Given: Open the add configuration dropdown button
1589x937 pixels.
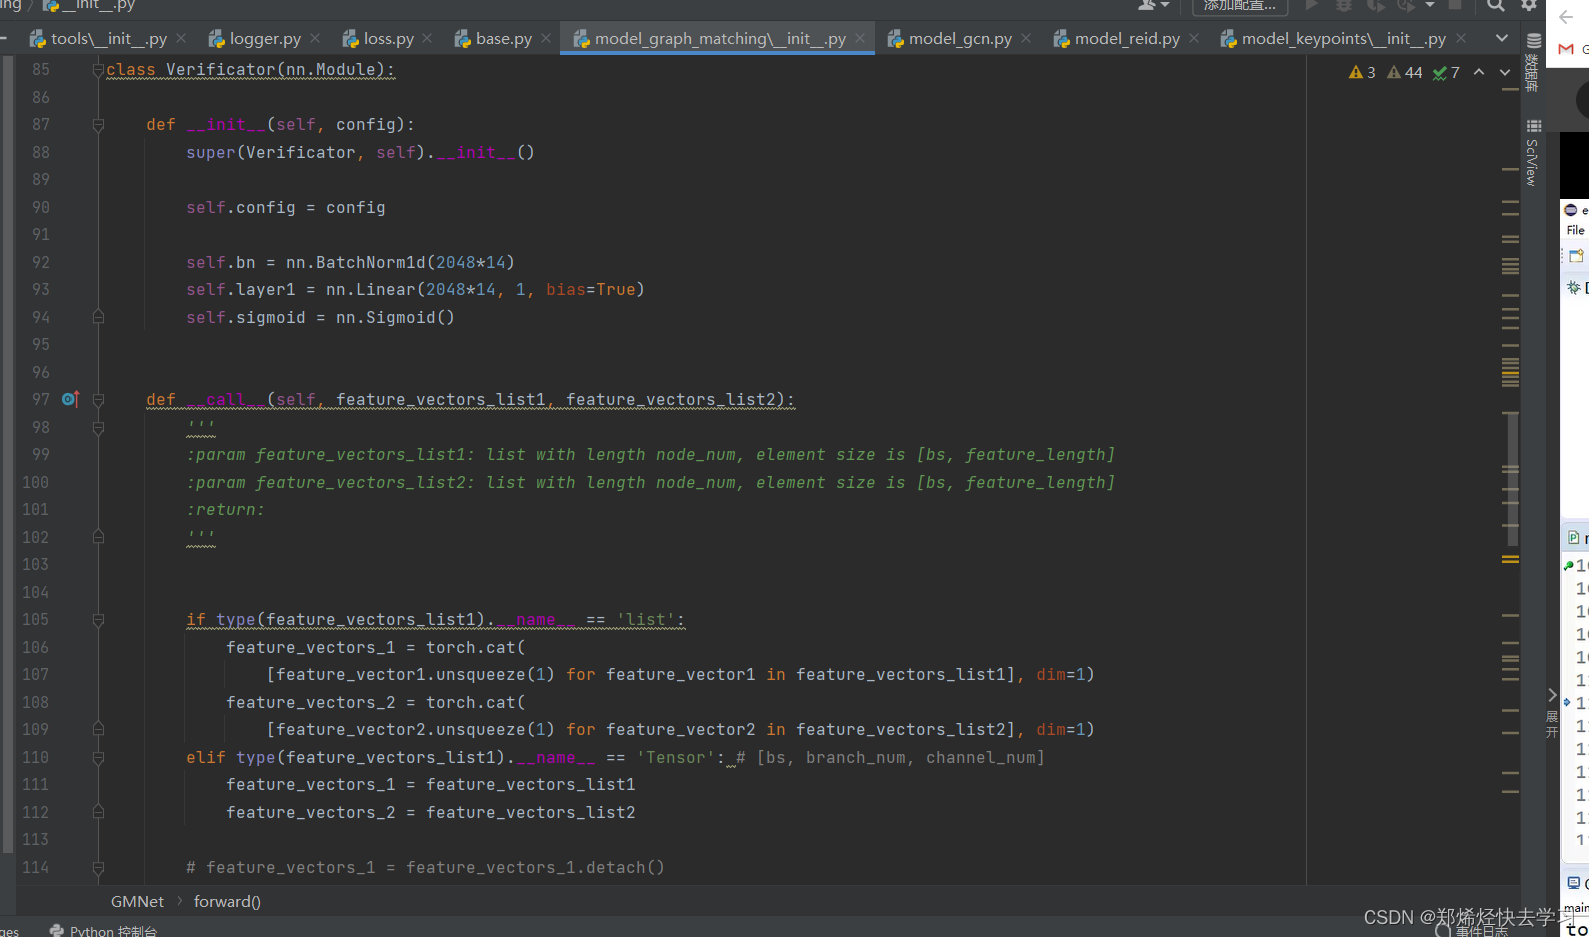Looking at the screenshot, I should (x=1239, y=5).
